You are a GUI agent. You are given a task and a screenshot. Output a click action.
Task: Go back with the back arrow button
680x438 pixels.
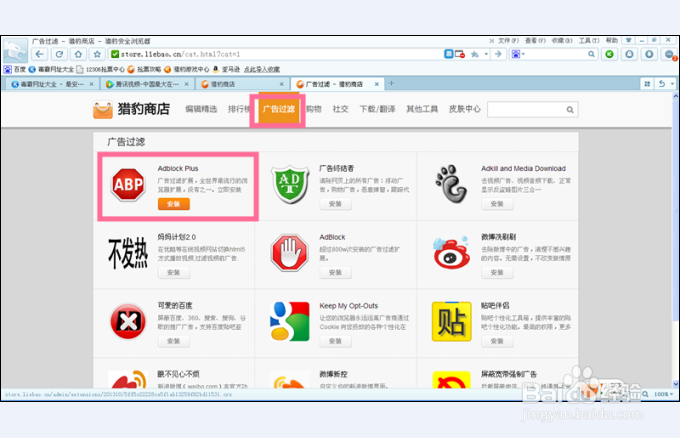[40, 54]
